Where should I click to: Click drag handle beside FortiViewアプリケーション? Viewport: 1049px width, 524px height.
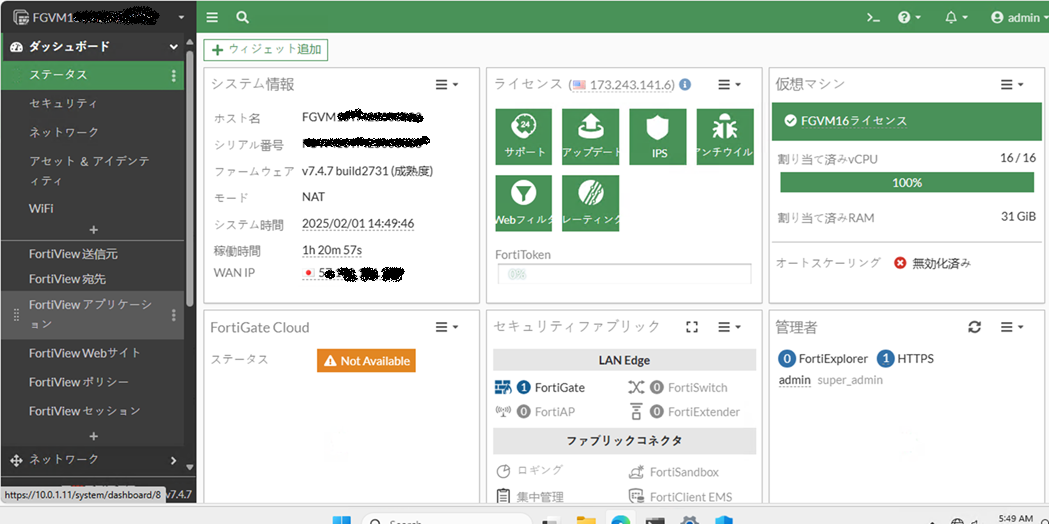(17, 315)
